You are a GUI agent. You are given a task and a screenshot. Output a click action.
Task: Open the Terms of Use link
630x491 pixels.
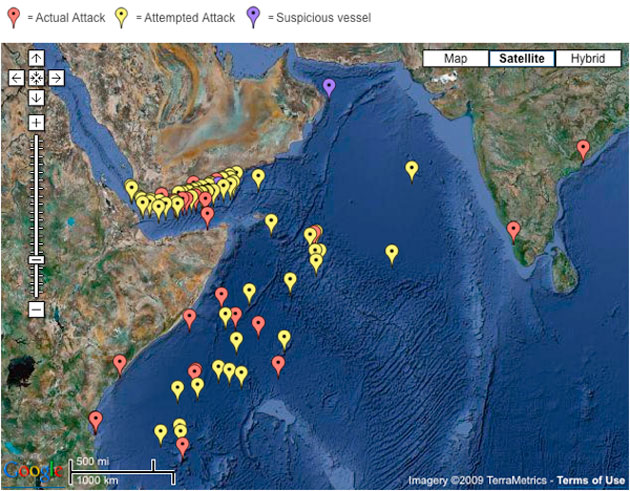(591, 480)
